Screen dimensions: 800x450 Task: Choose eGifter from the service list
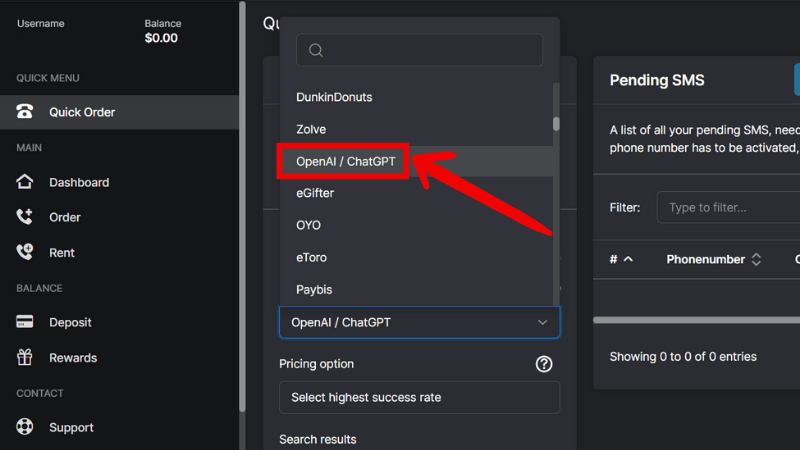point(416,193)
